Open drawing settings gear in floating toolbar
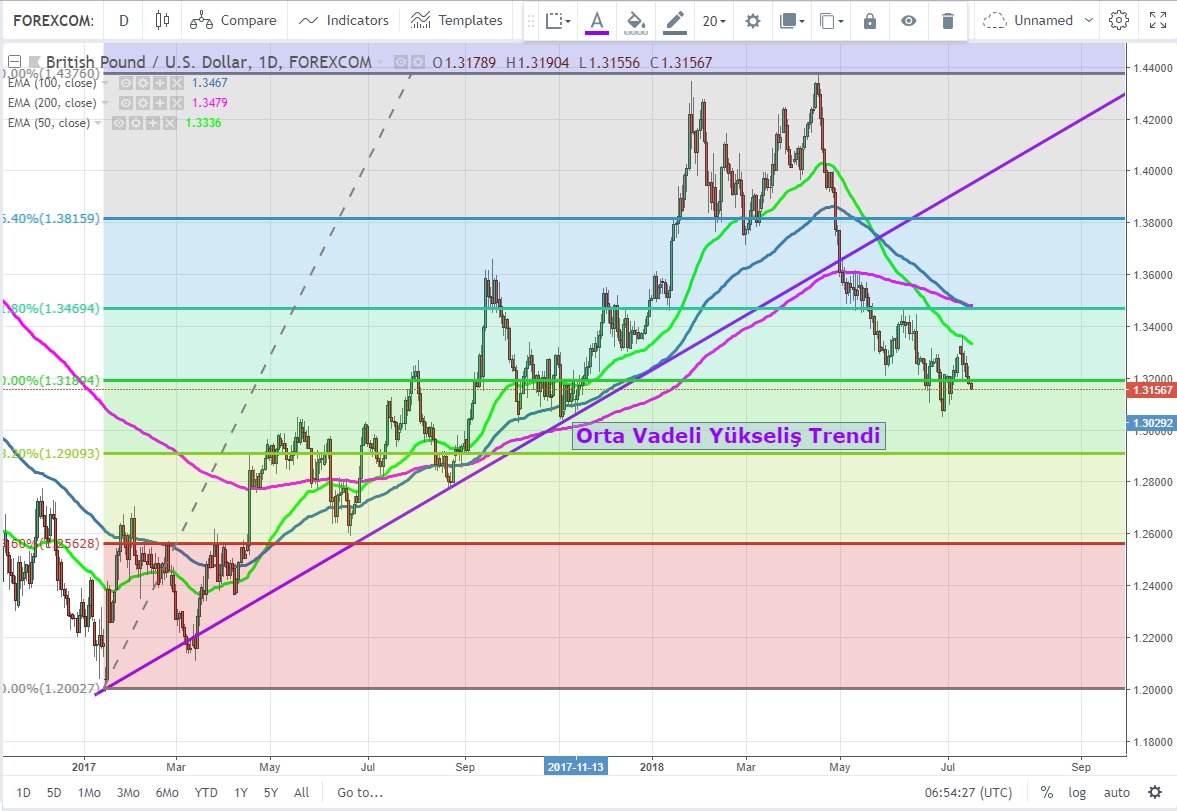Viewport: 1177px width, 811px height. (753, 20)
